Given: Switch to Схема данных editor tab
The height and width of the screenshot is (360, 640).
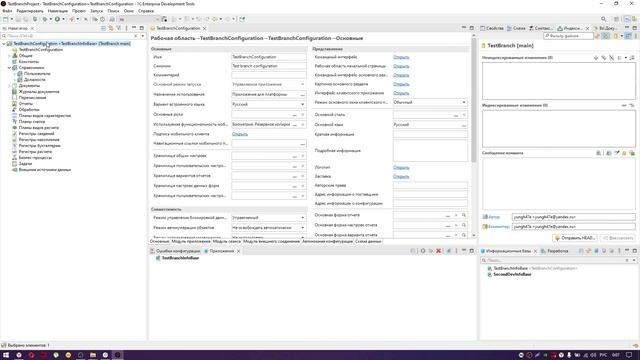Looking at the screenshot, I should [368, 242].
